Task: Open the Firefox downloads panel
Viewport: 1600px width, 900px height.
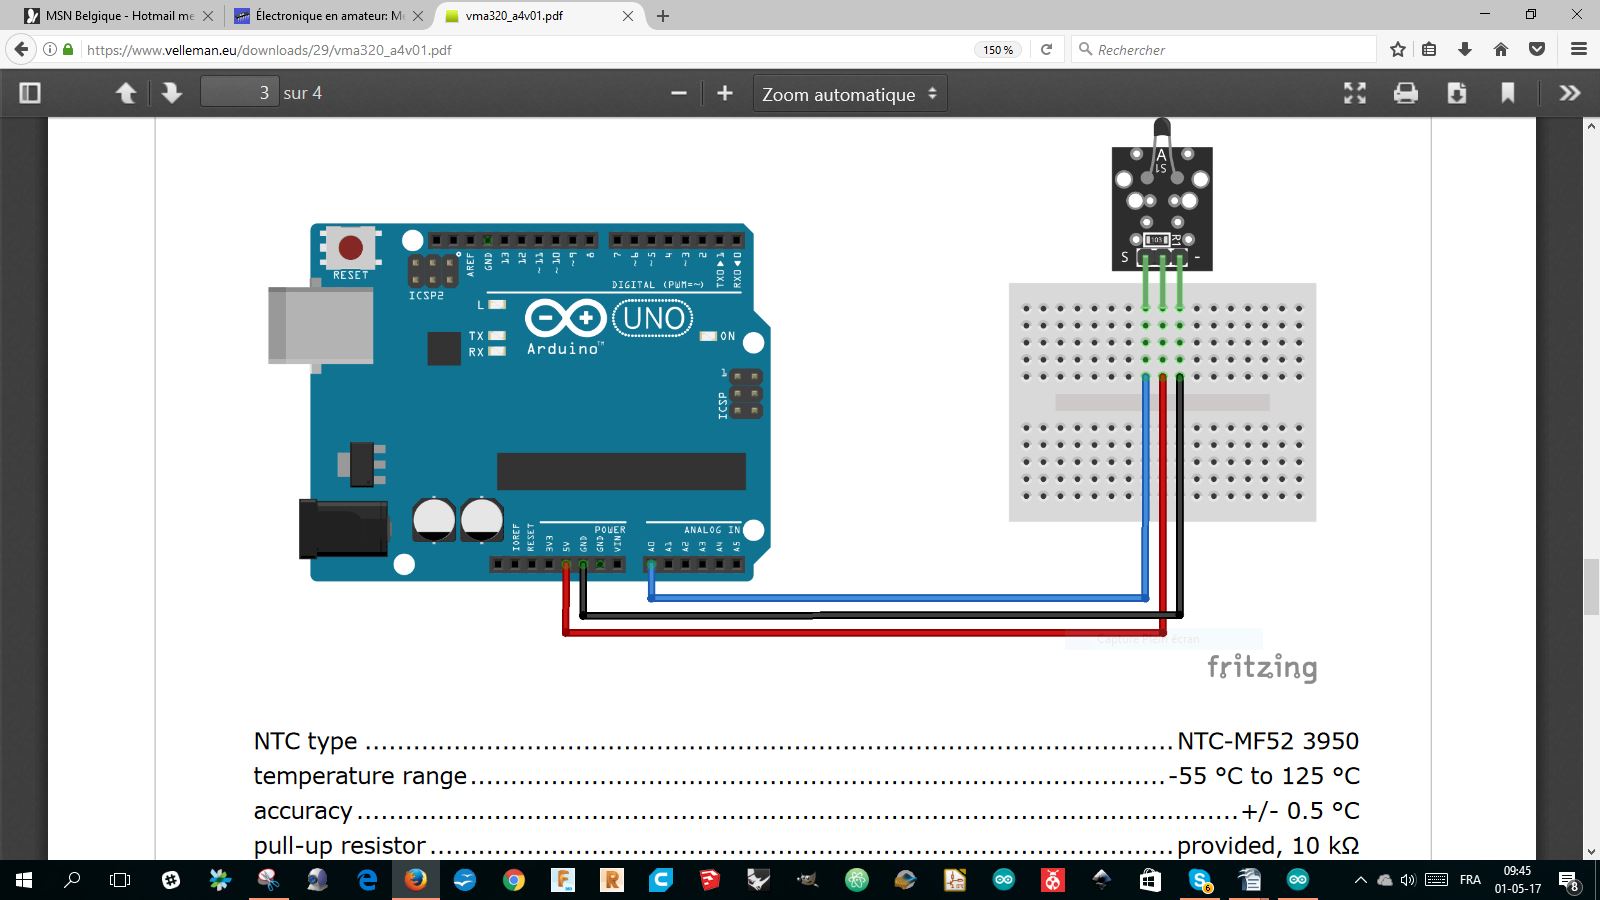Action: tap(1465, 49)
